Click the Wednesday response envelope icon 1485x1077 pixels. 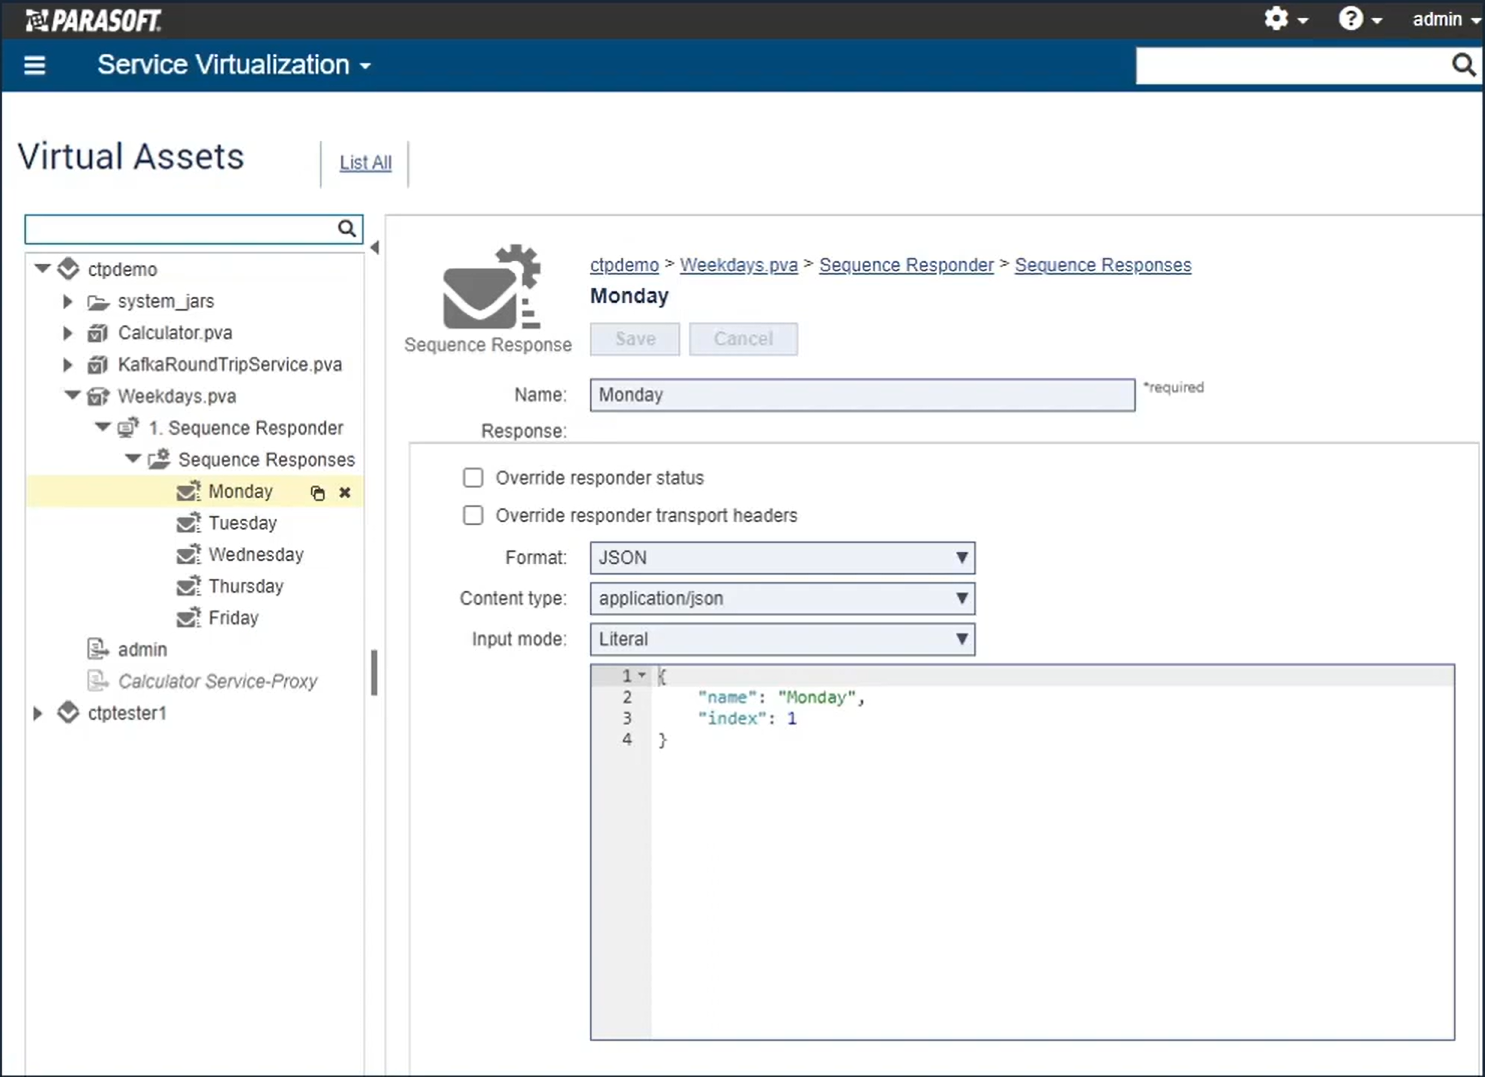[x=189, y=554]
